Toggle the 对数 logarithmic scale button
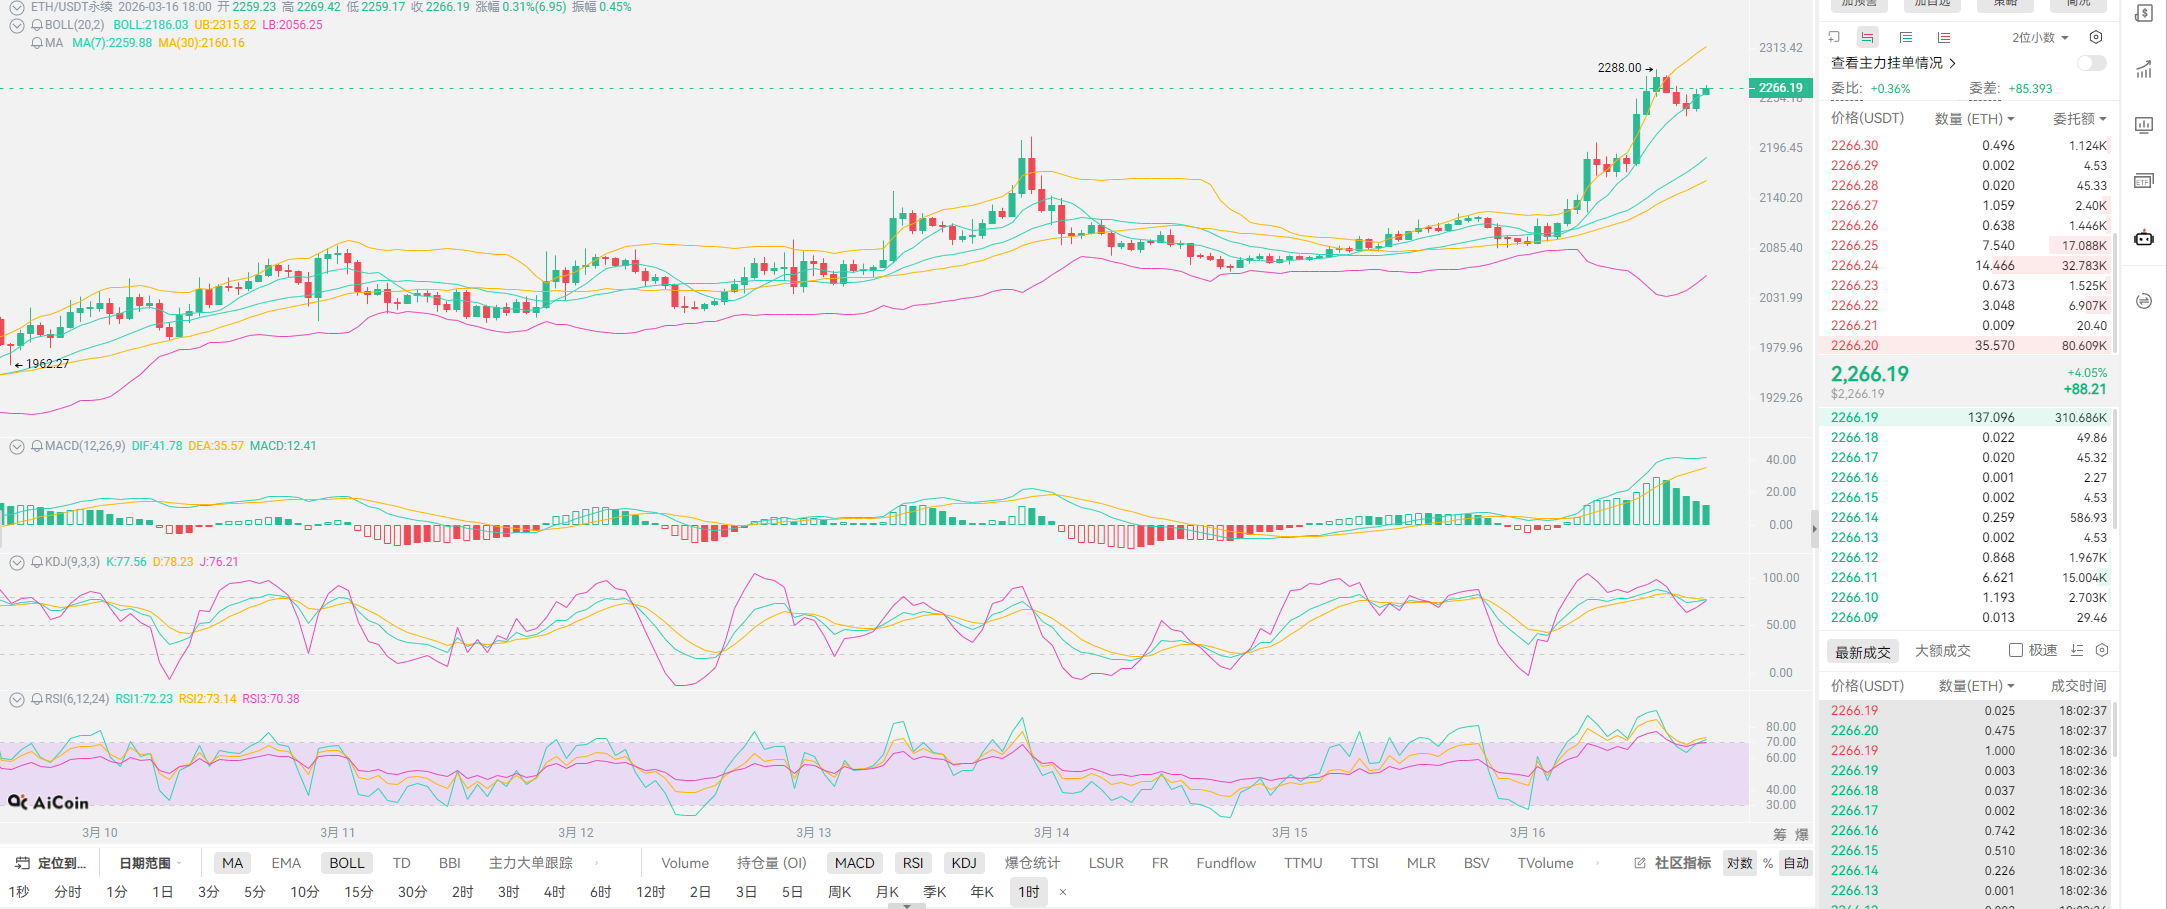Screen dimensions: 2167x909 tap(1739, 863)
